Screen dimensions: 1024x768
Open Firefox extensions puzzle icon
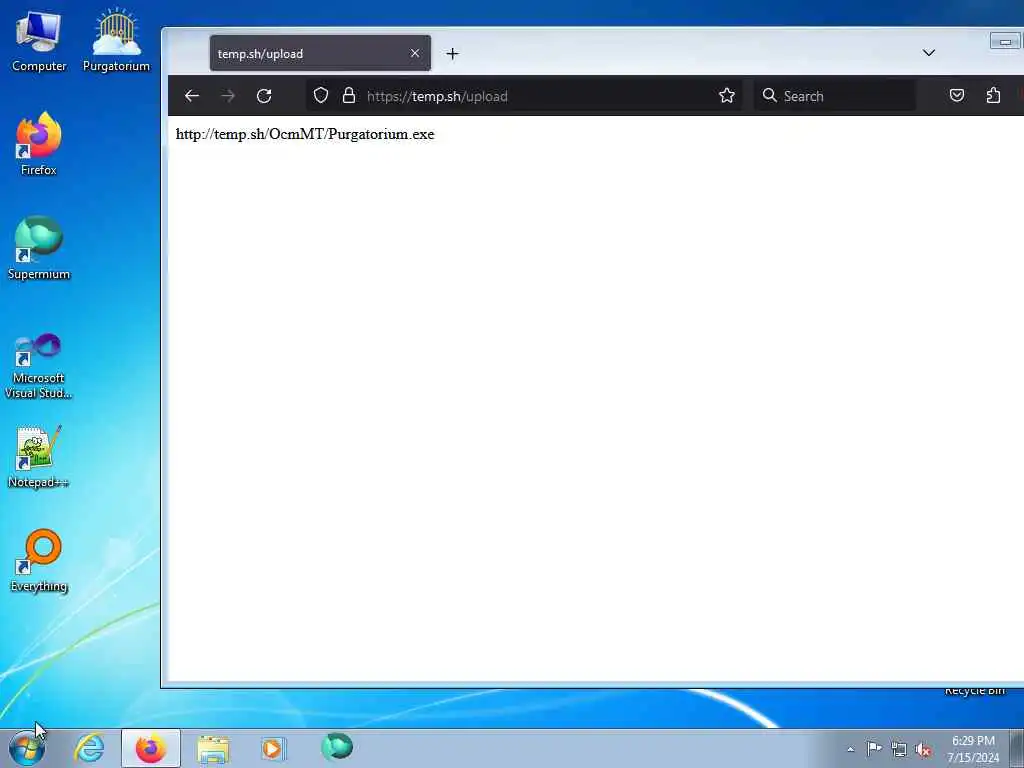coord(993,95)
